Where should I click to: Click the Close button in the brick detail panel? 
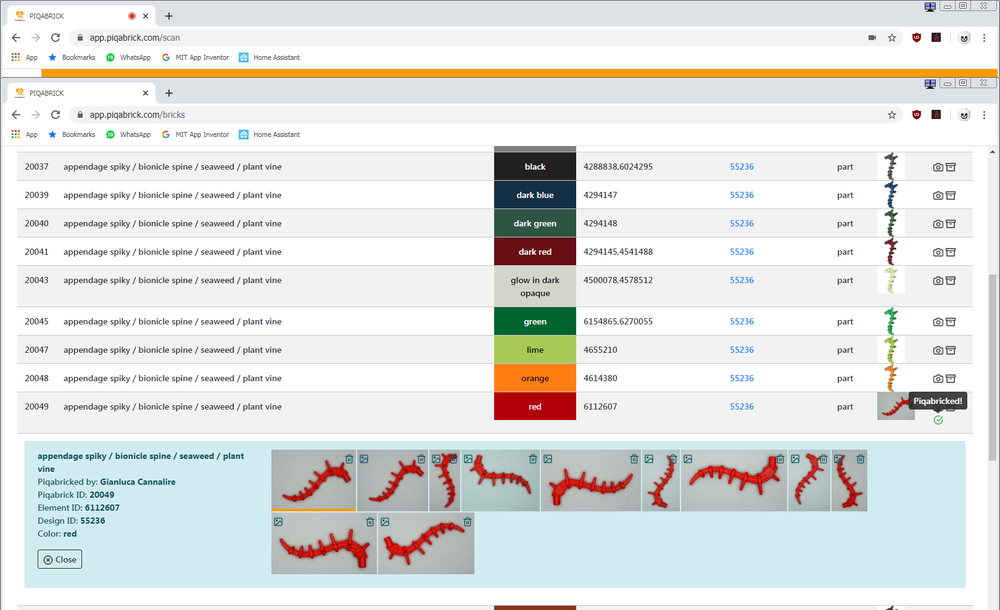tap(59, 560)
